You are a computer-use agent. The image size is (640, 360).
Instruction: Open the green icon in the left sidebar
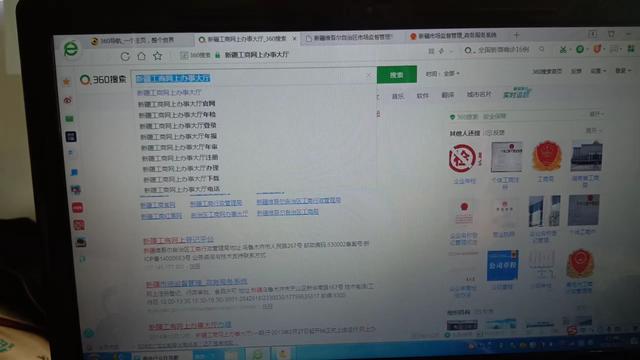pyautogui.click(x=69, y=118)
